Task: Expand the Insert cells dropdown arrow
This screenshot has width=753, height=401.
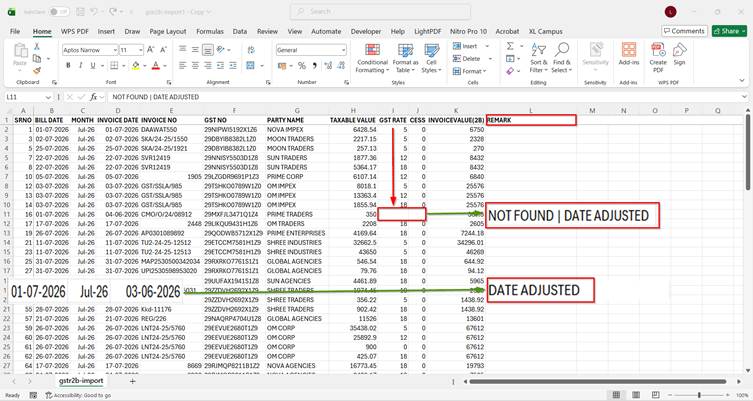Action: pyautogui.click(x=487, y=46)
